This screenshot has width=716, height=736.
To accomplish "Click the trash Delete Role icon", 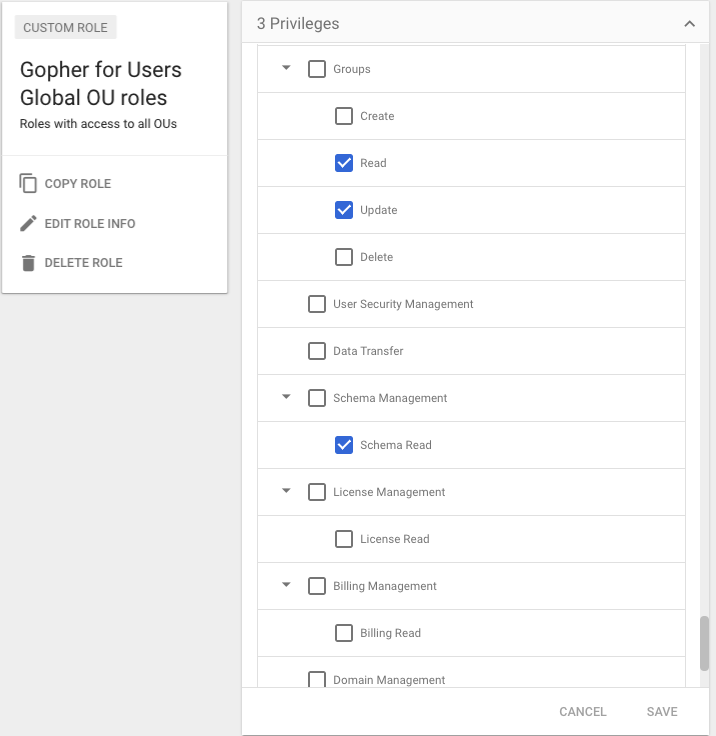I will tap(28, 263).
